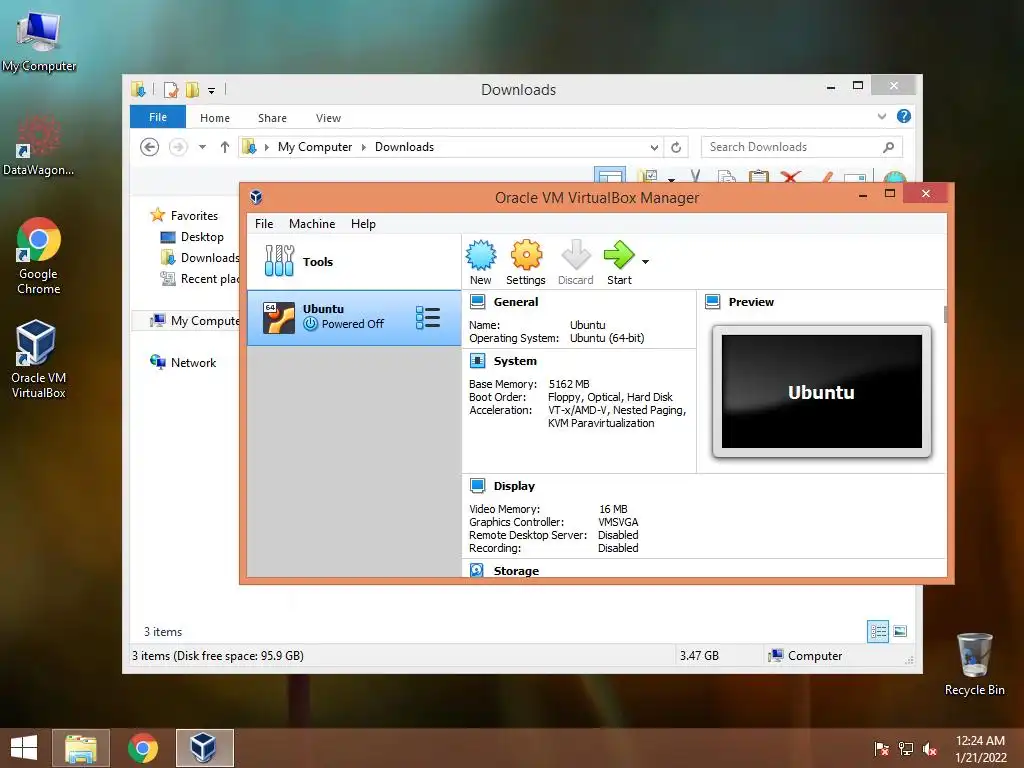Open recent locations dropdown in Downloads

[202, 147]
